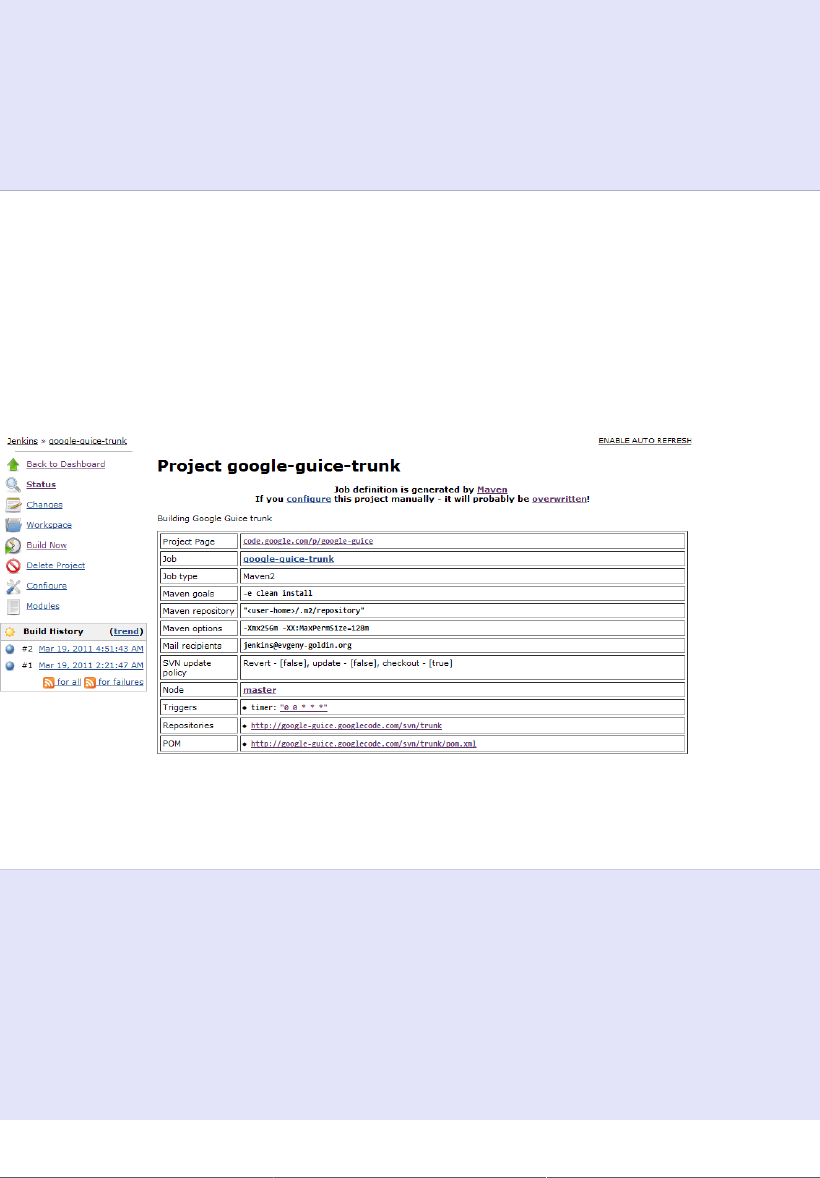Viewport: 820px width, 1178px height.
Task: Click the 'configure' link in the warning text
Action: [x=309, y=499]
